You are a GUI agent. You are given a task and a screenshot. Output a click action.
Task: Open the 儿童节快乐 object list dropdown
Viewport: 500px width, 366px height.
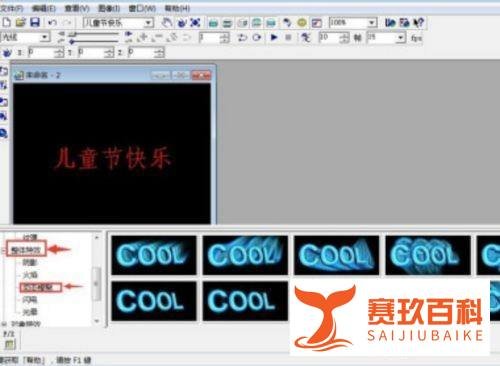tap(149, 23)
